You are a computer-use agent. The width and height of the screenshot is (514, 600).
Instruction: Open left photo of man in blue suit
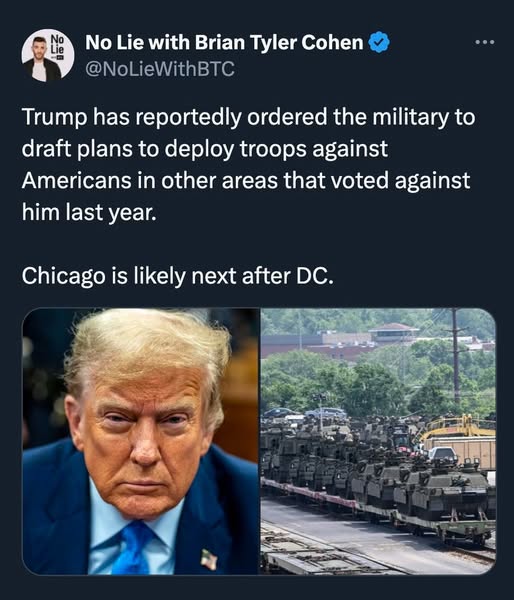coord(140,441)
